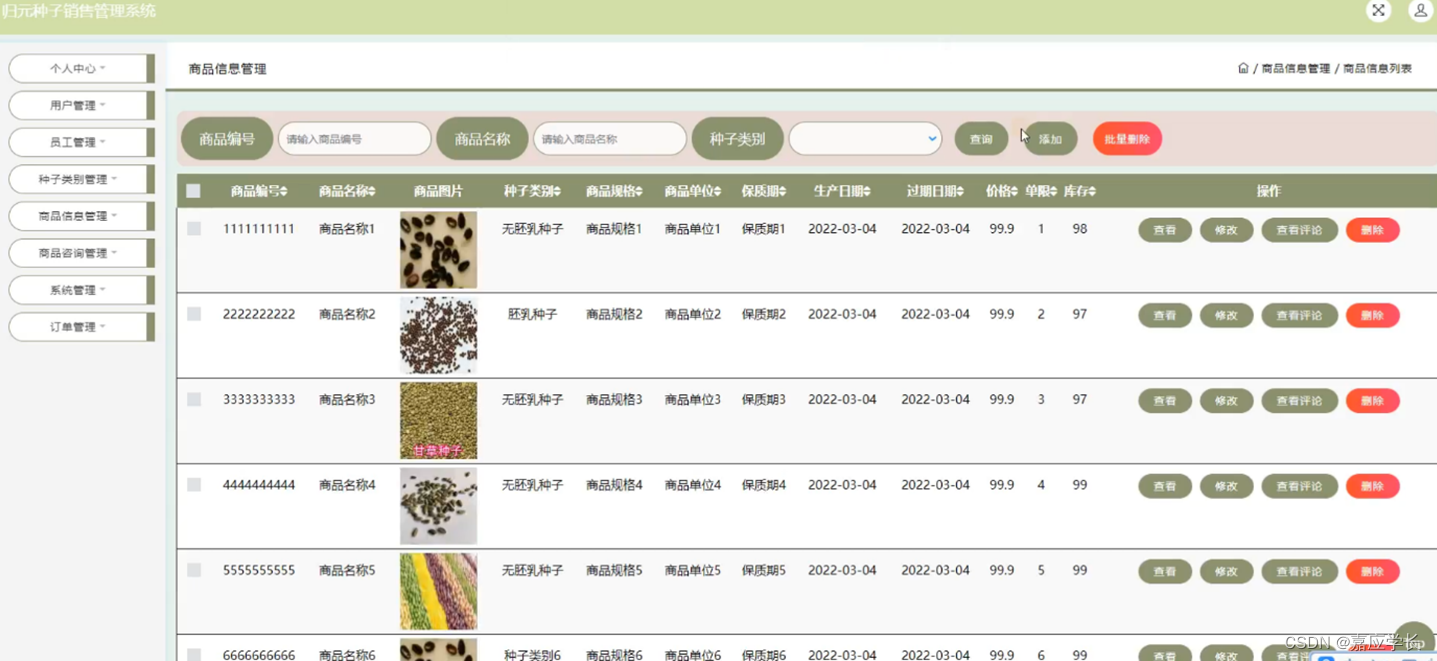Focus the 商品名称 search input field
This screenshot has width=1437, height=661.
click(x=610, y=139)
